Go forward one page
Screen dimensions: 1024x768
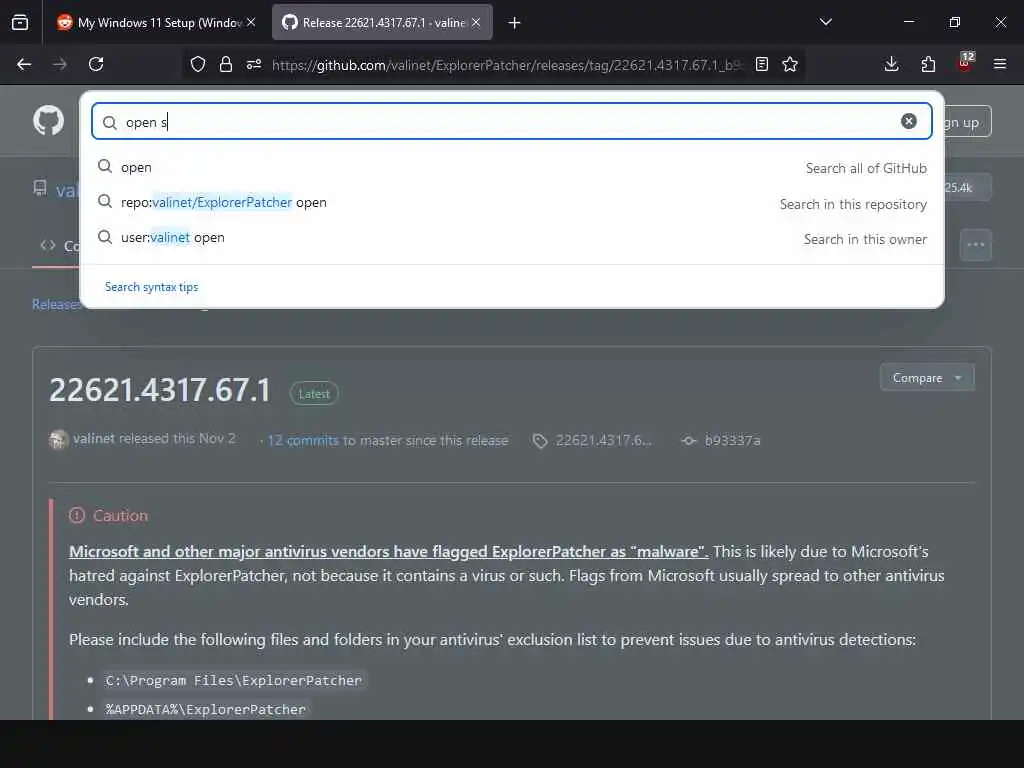[x=59, y=64]
